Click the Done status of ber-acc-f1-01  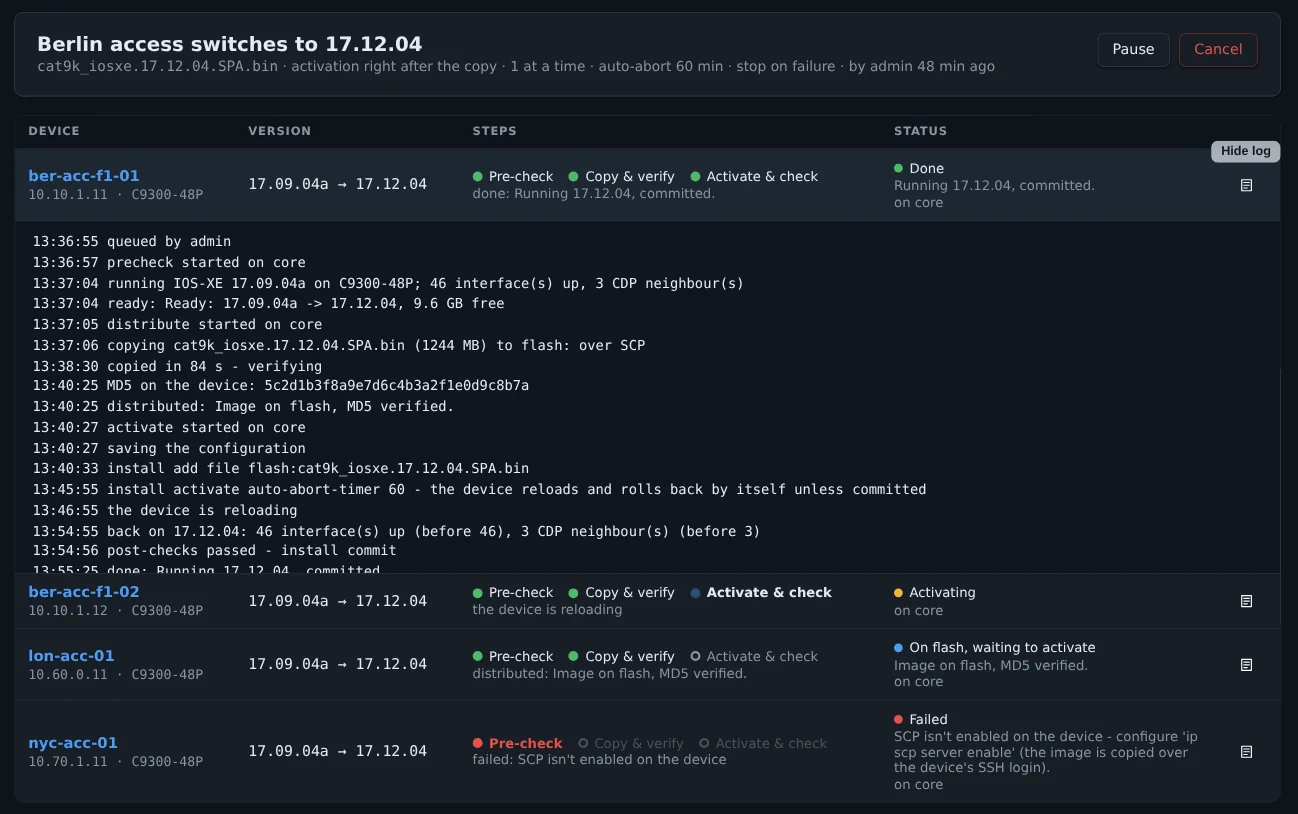pos(919,168)
